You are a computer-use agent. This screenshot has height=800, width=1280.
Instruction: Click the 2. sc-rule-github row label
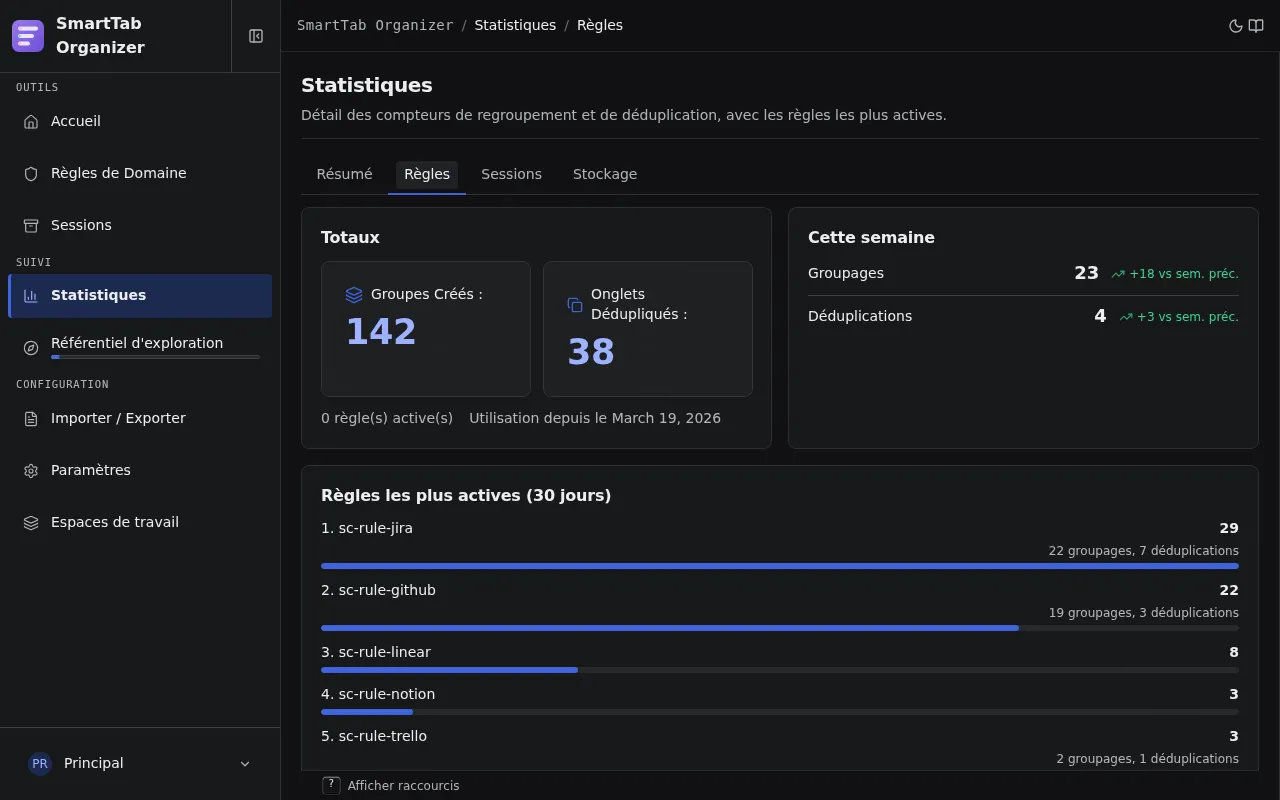pyautogui.click(x=378, y=591)
